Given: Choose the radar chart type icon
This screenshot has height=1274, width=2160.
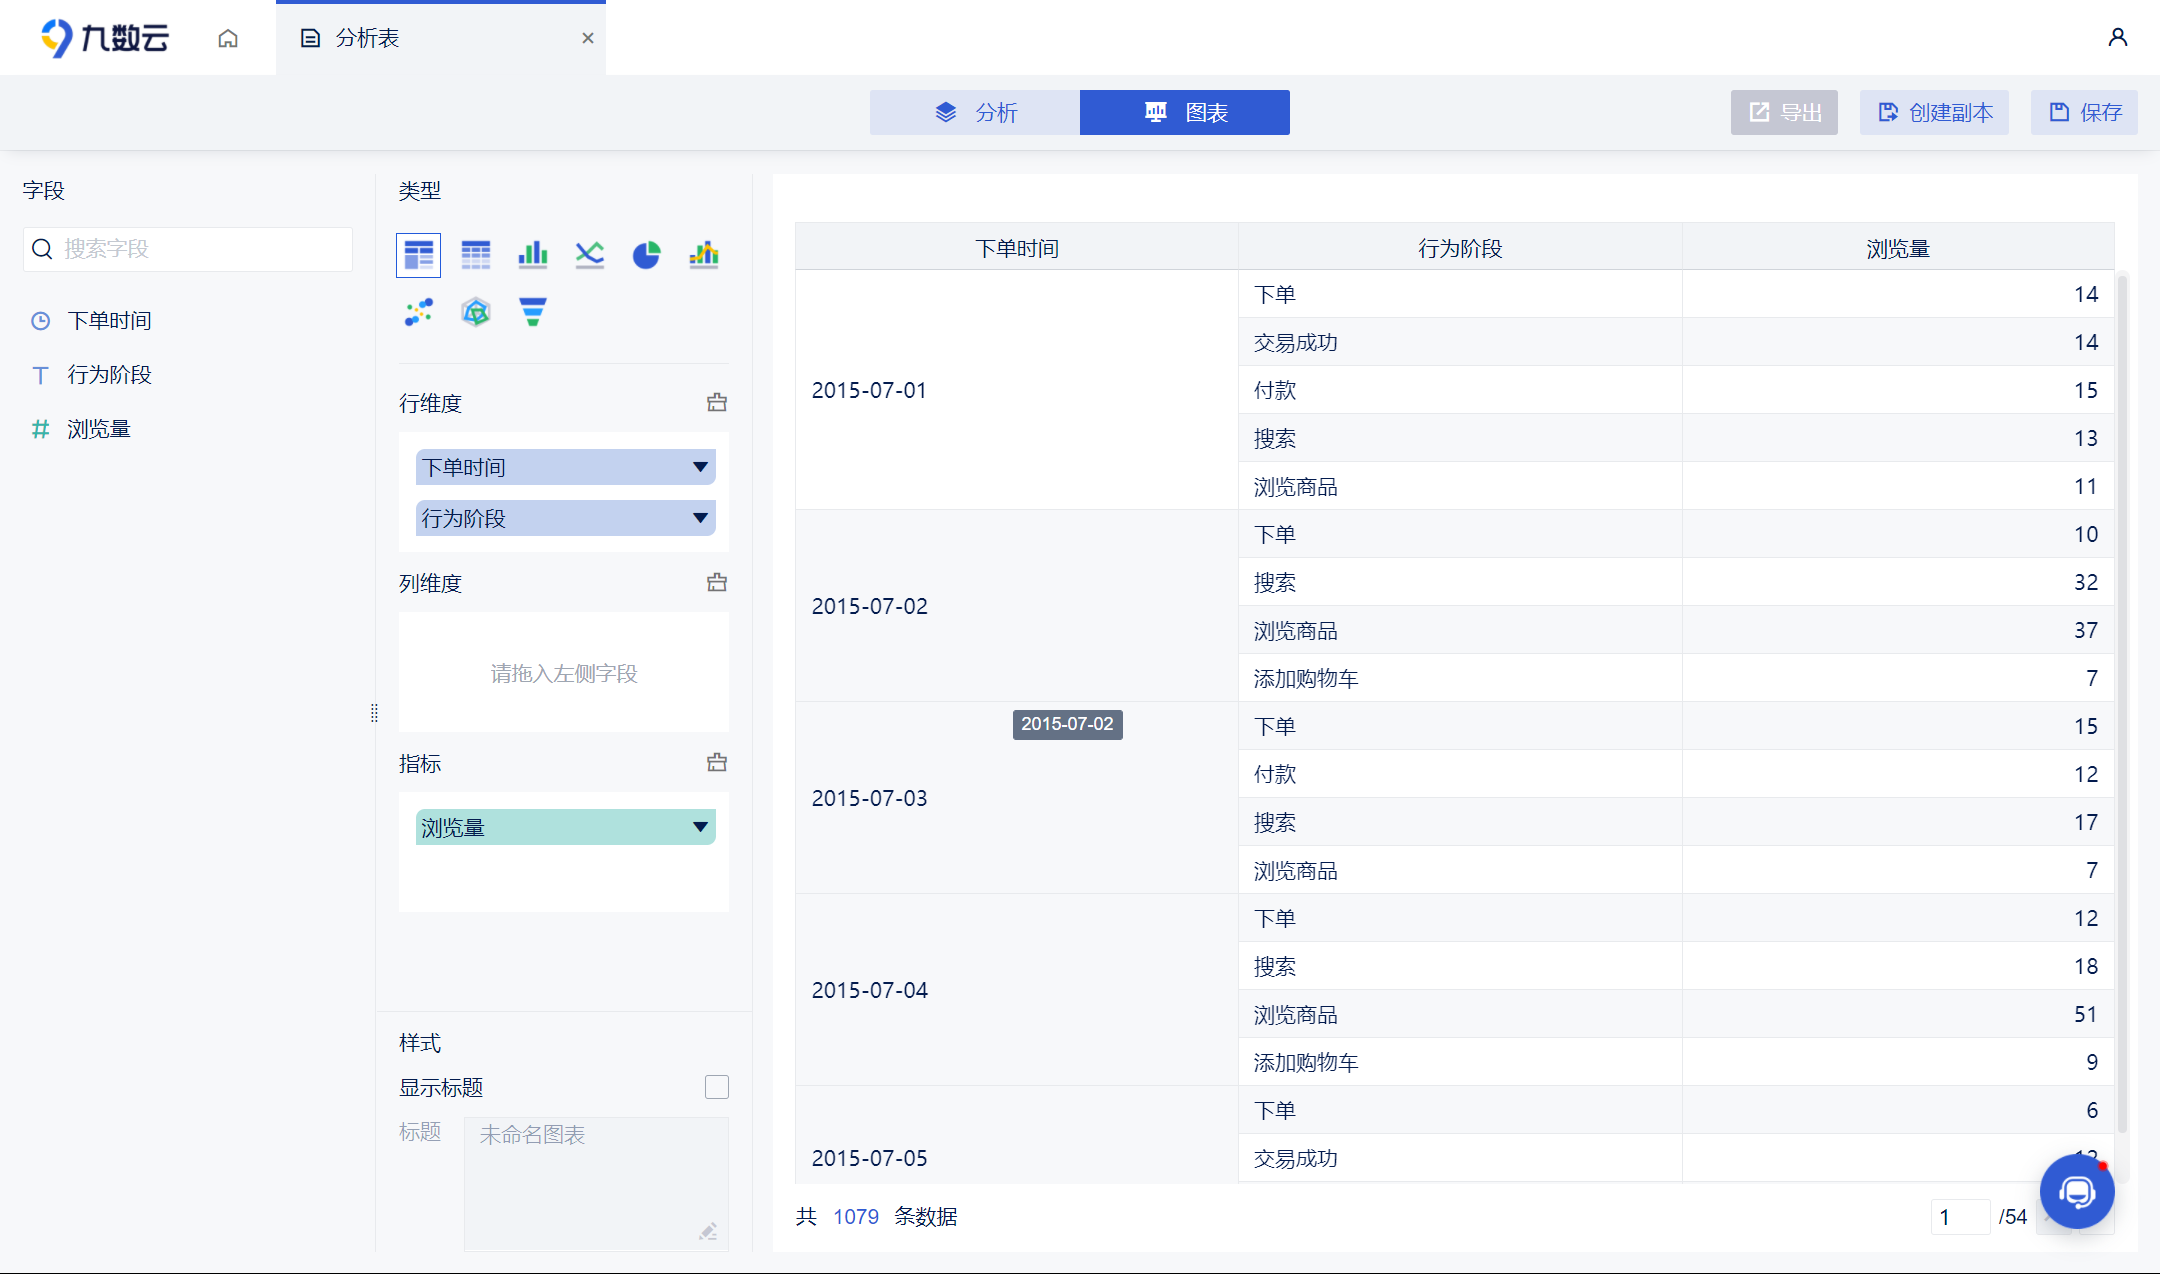Looking at the screenshot, I should click(476, 312).
